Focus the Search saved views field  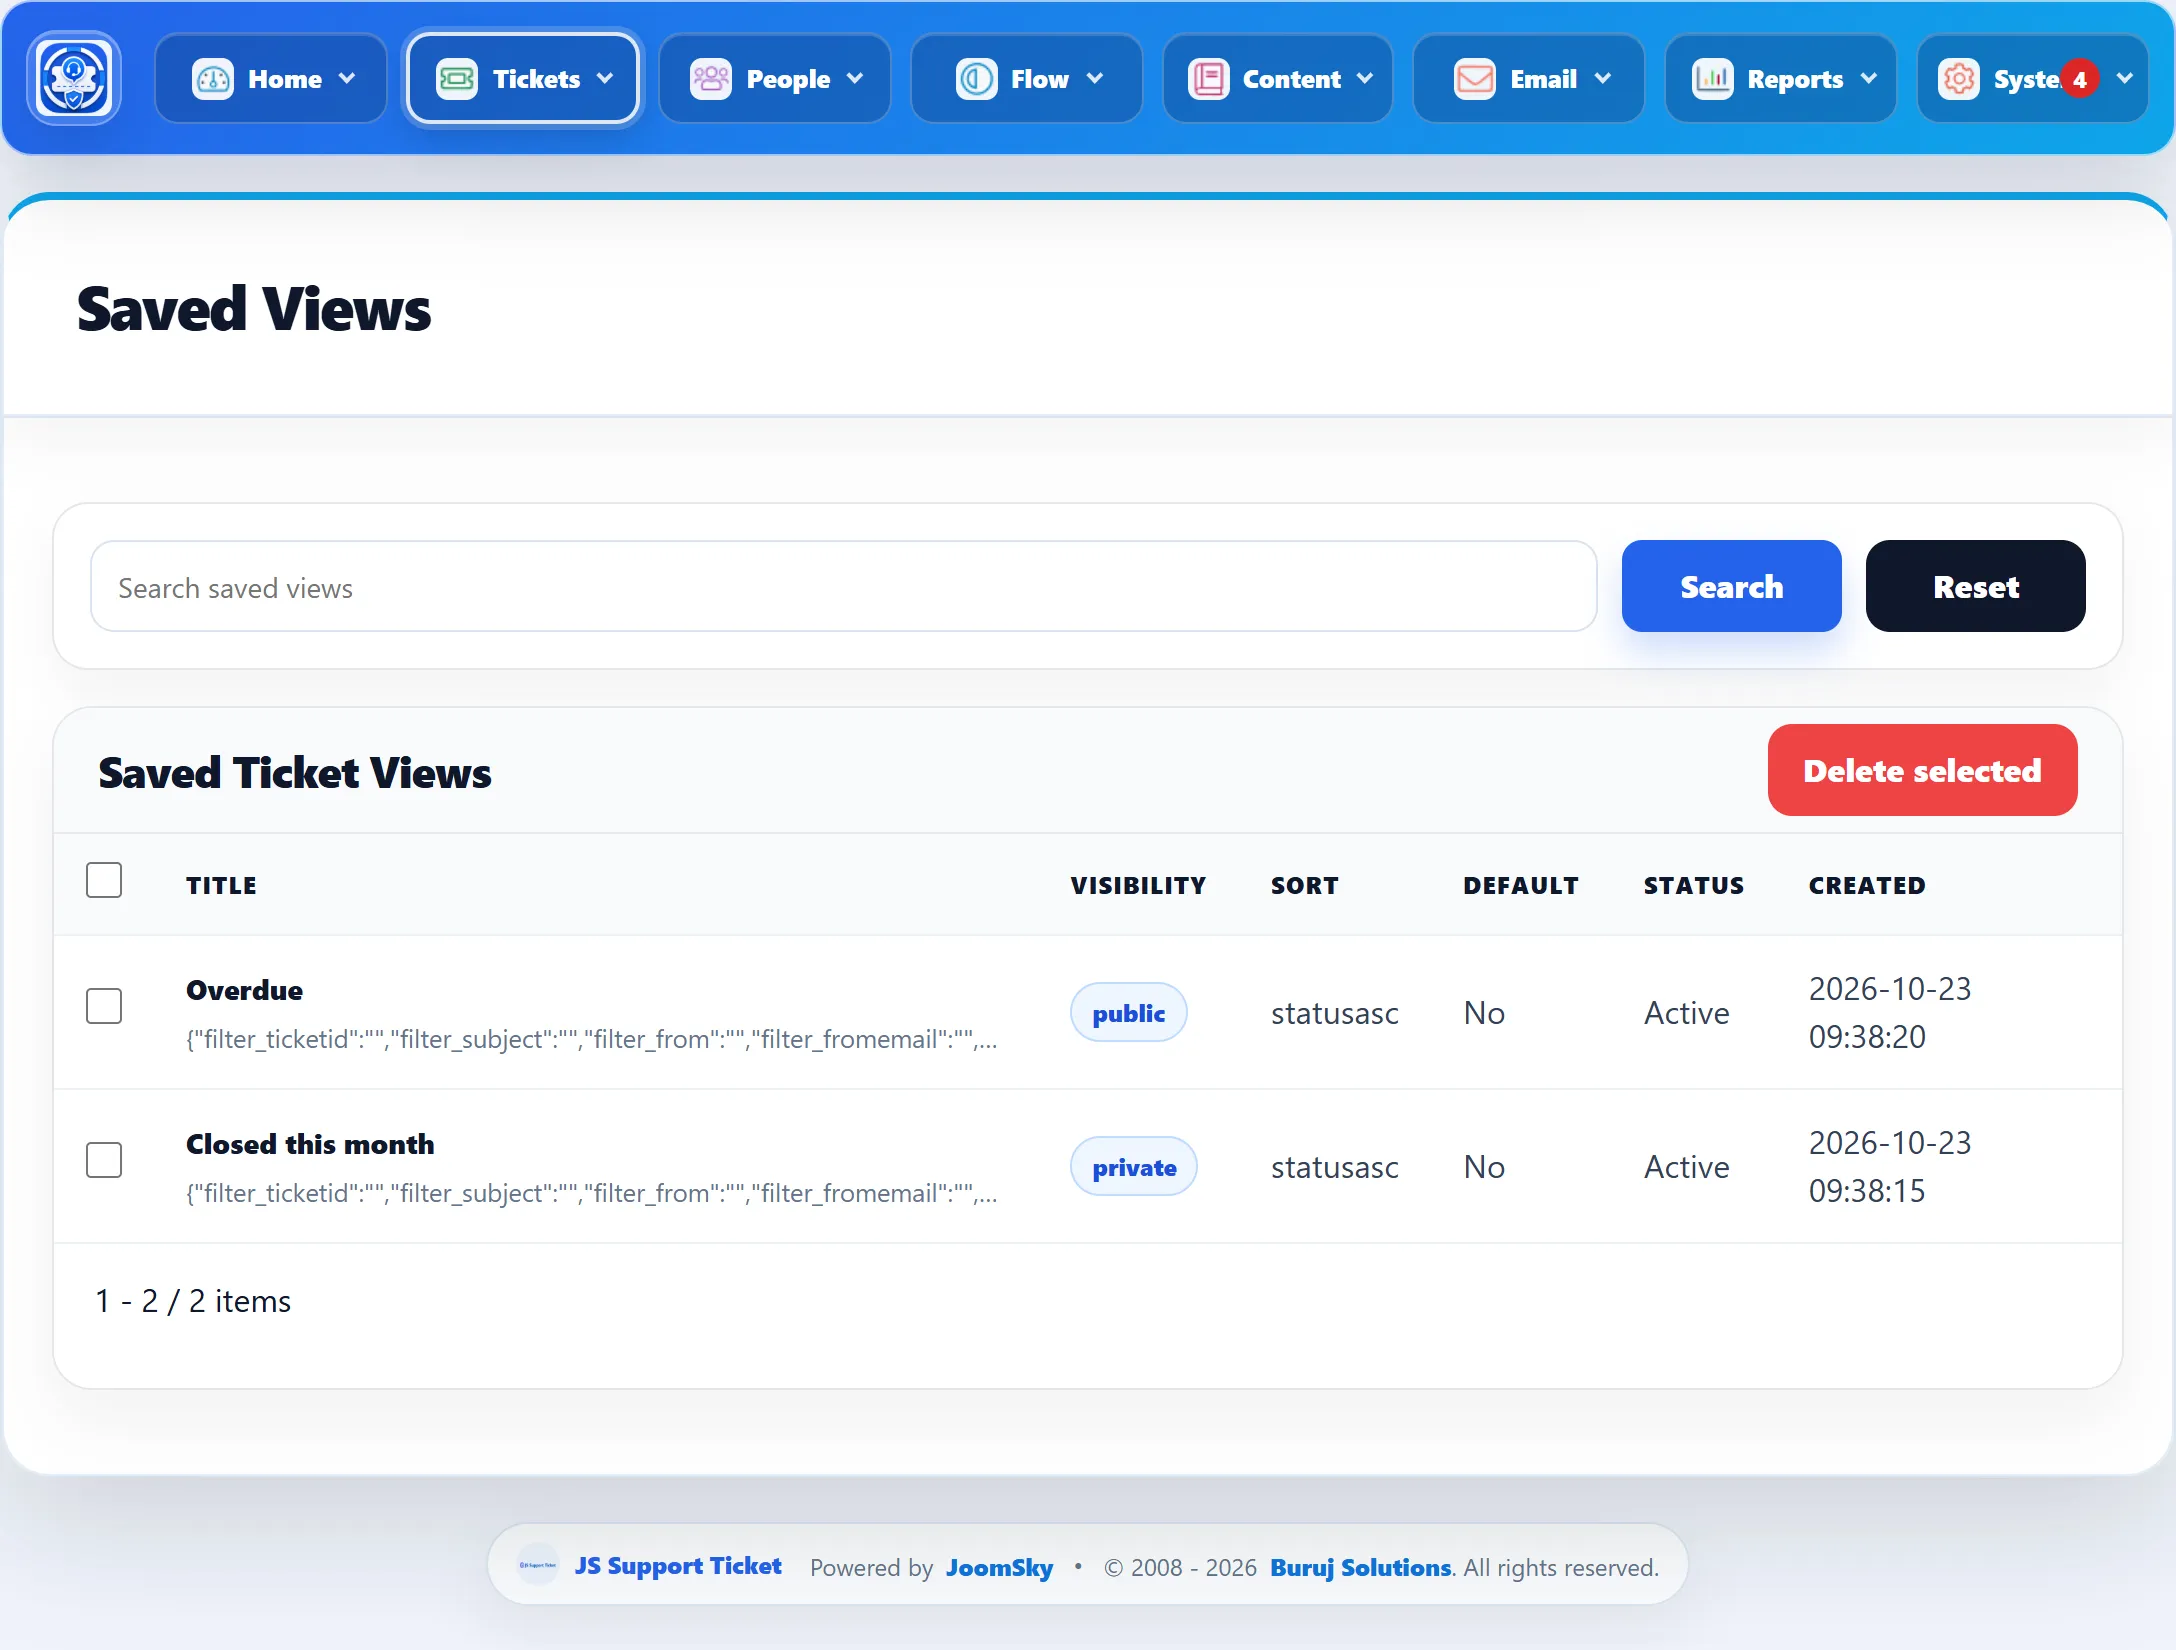click(843, 587)
